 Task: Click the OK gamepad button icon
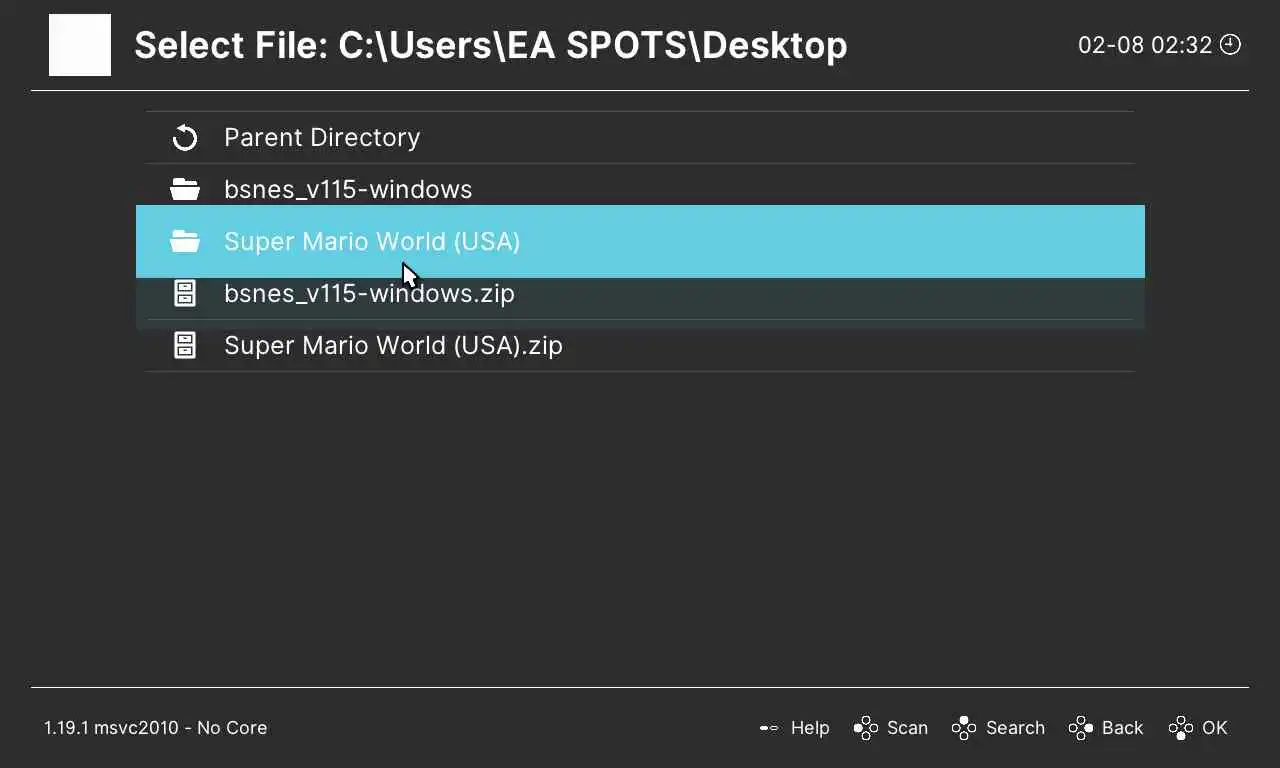(x=1181, y=728)
